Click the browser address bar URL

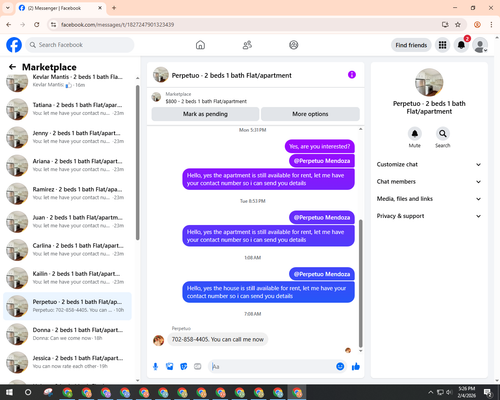click(x=117, y=25)
